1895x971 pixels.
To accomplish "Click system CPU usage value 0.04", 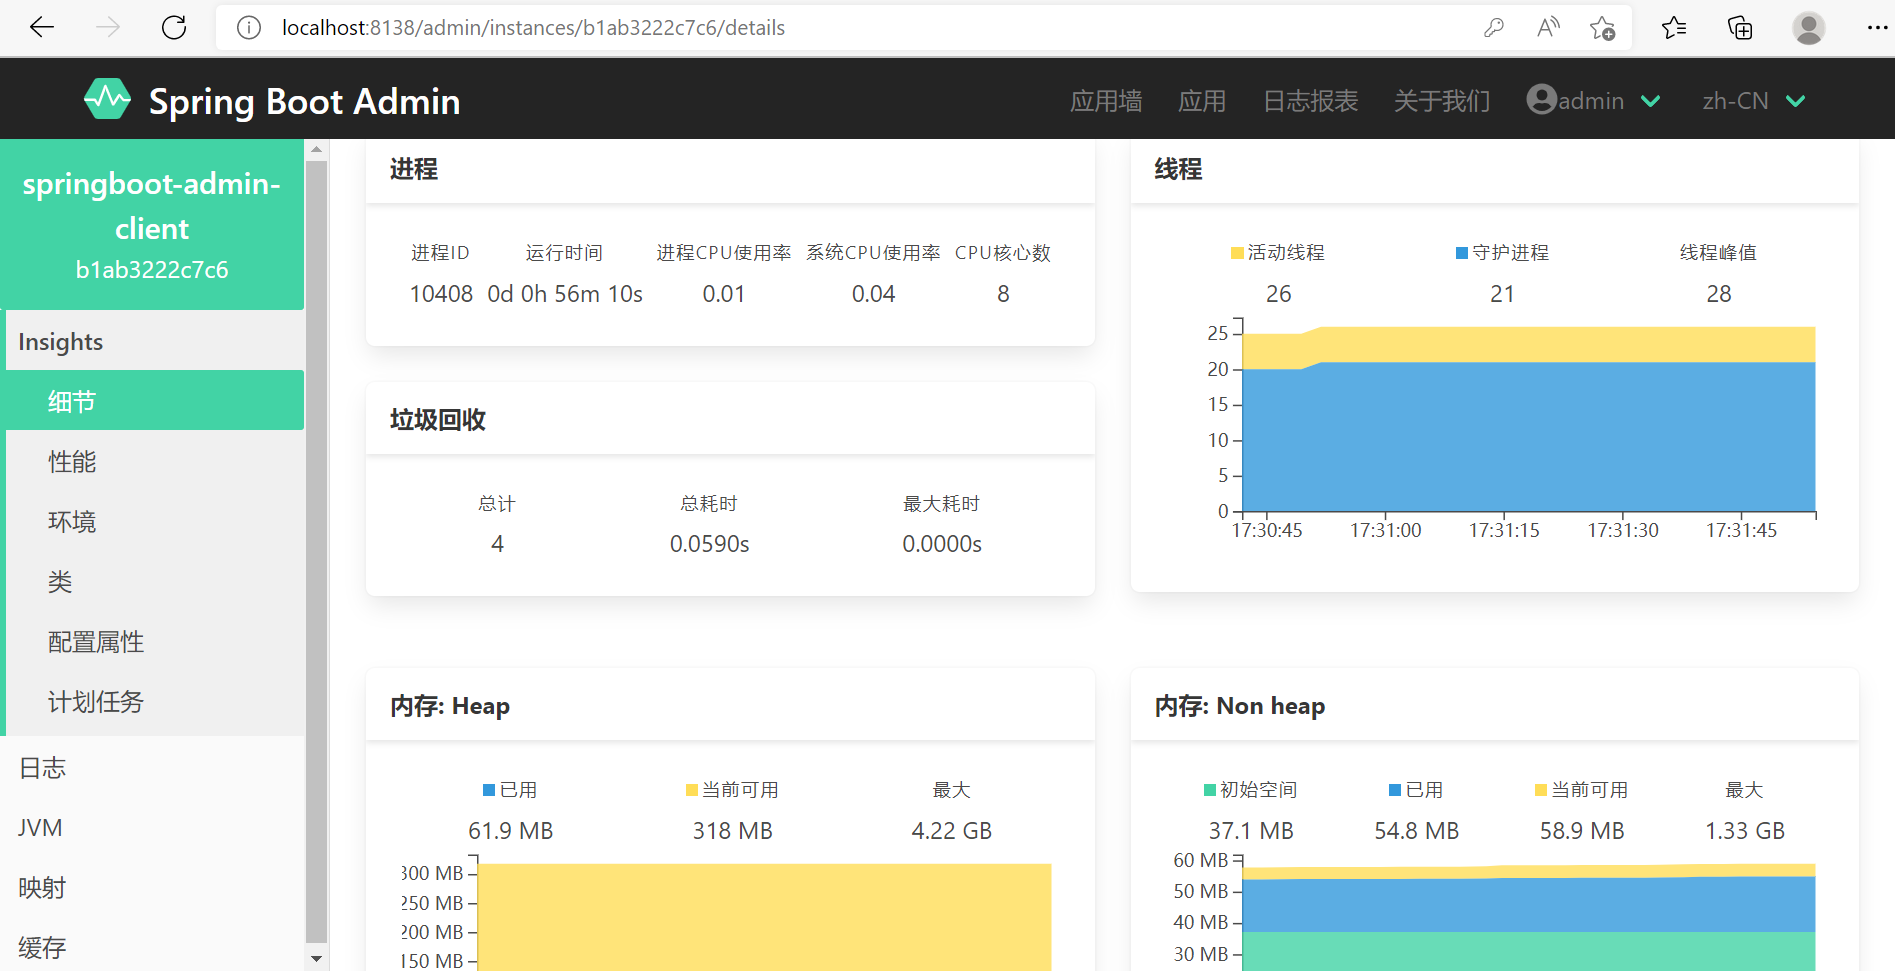I will [873, 294].
